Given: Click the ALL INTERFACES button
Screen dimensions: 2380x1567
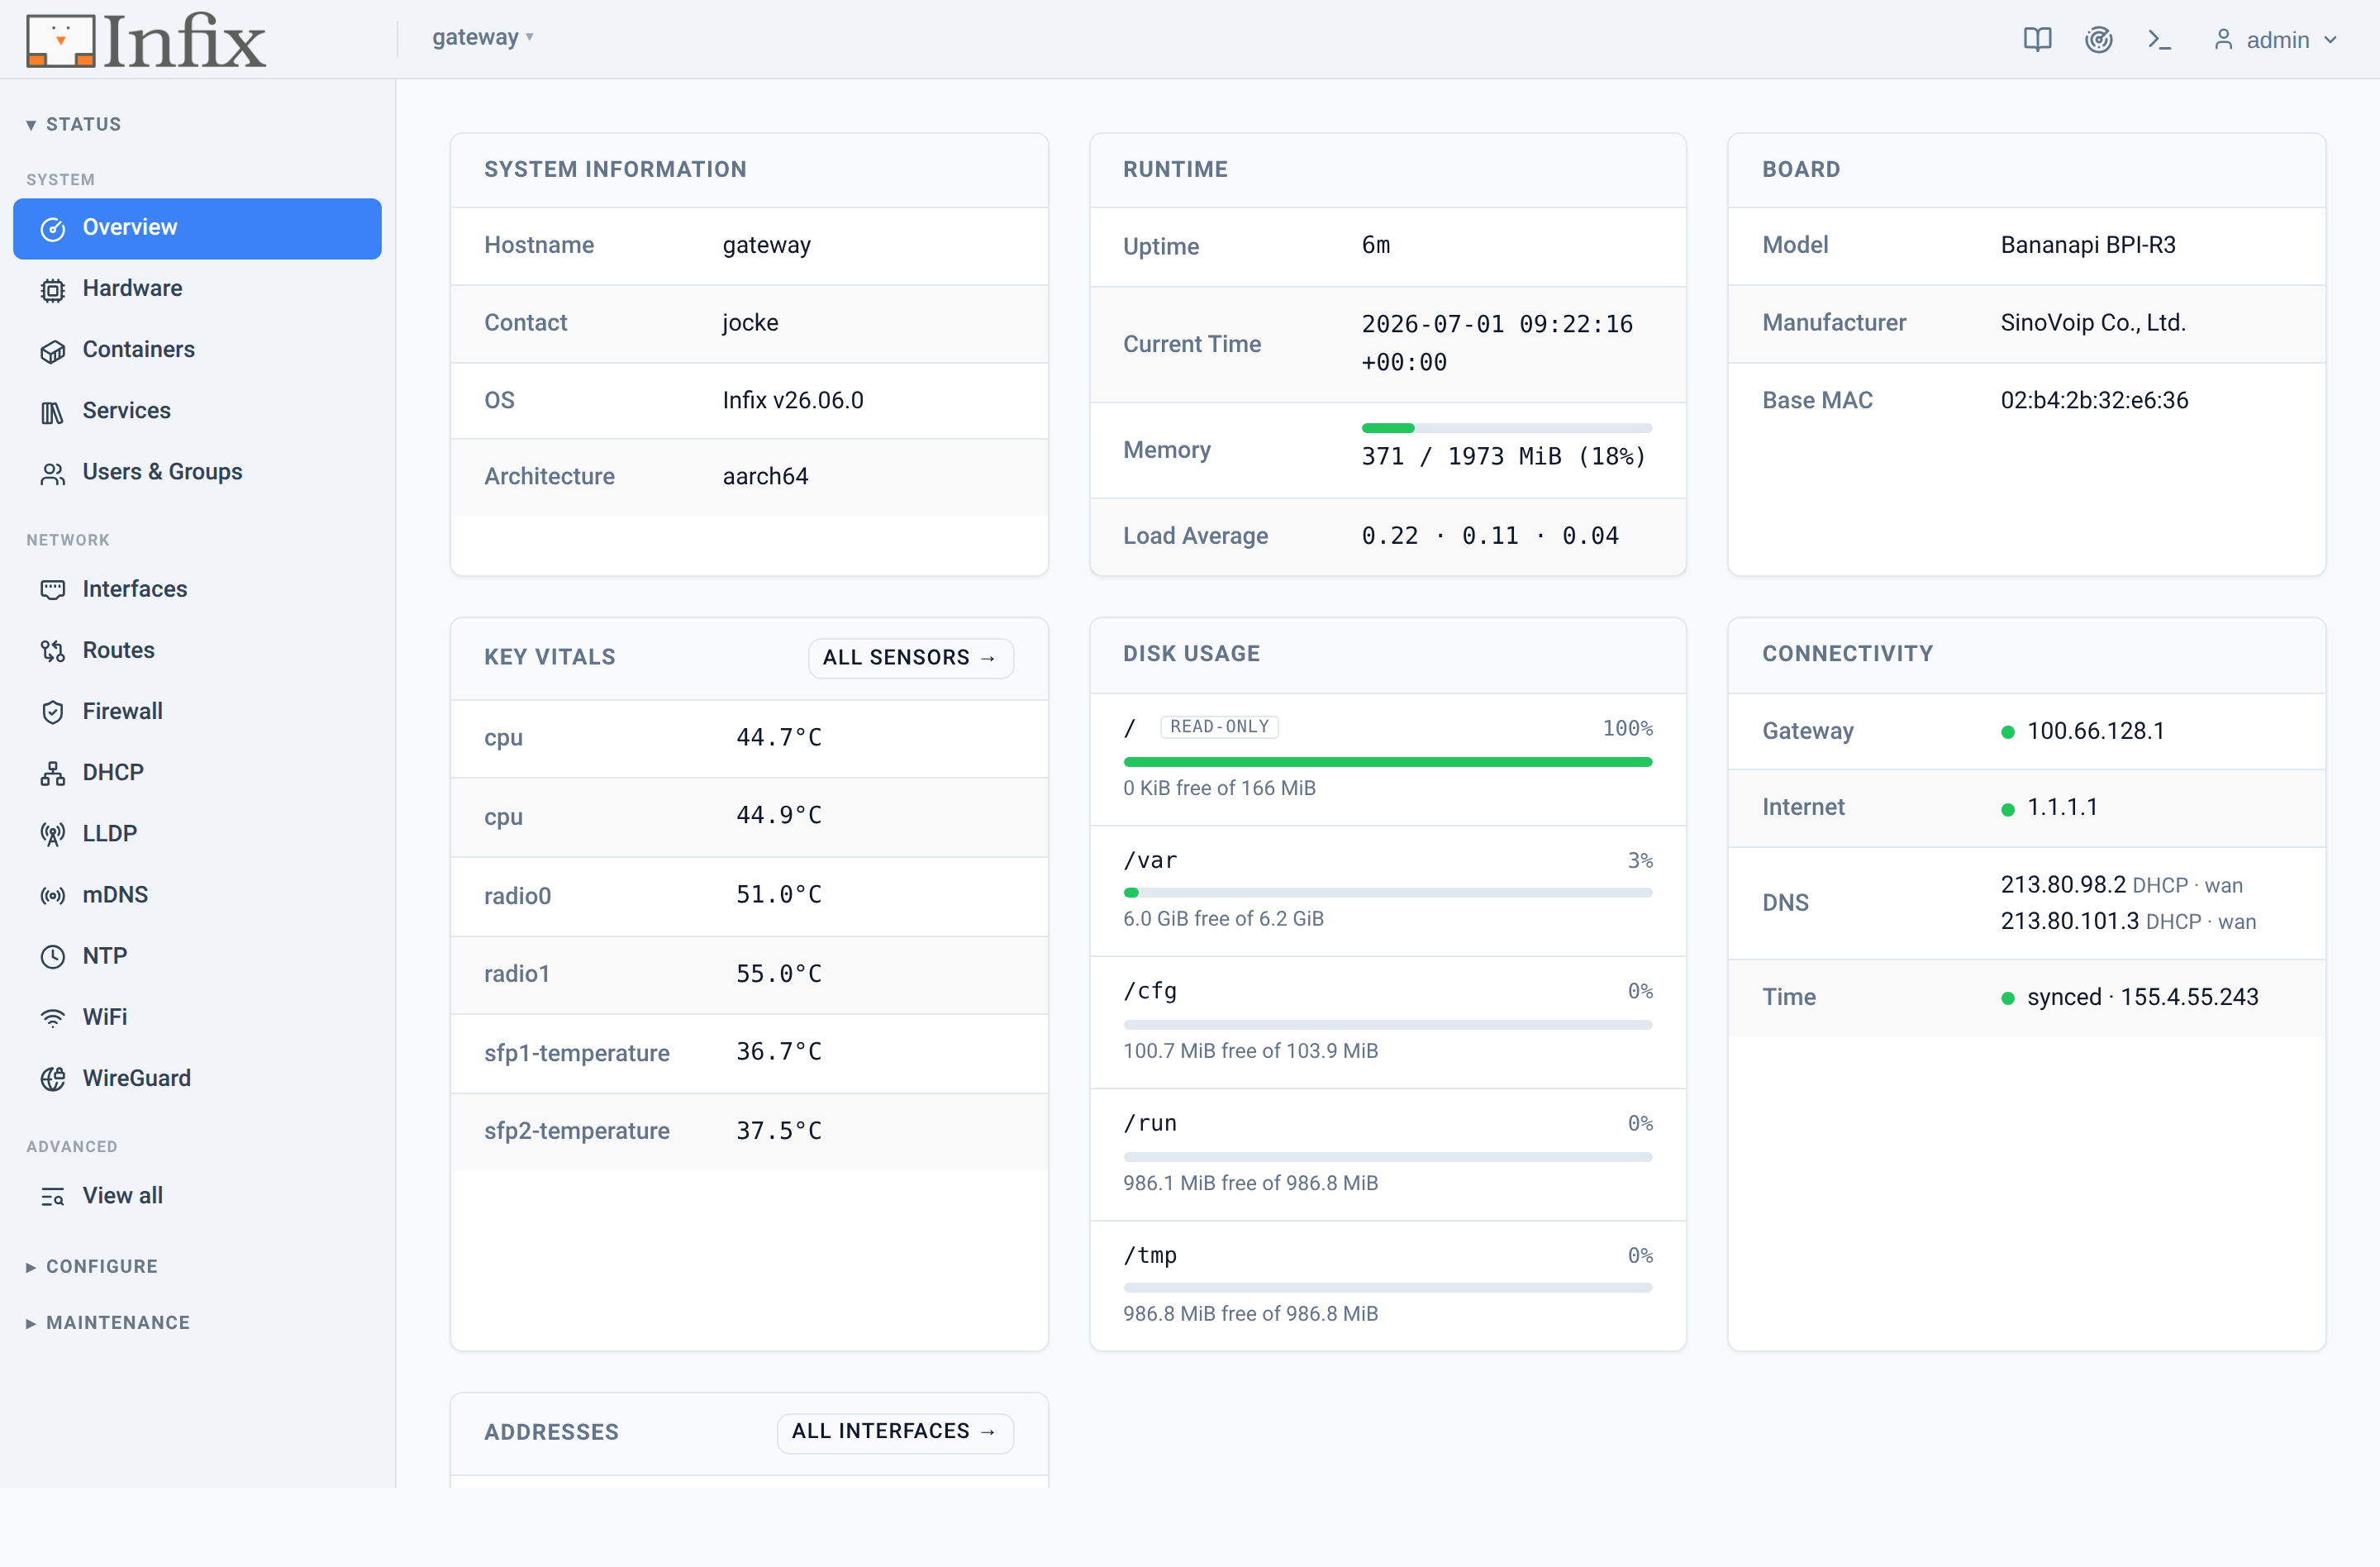Looking at the screenshot, I should 895,1432.
